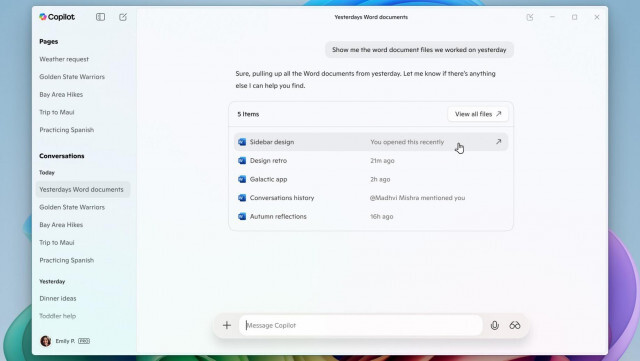Click the user message about word documents
Screen dimensions: 640x361
pos(419,50)
